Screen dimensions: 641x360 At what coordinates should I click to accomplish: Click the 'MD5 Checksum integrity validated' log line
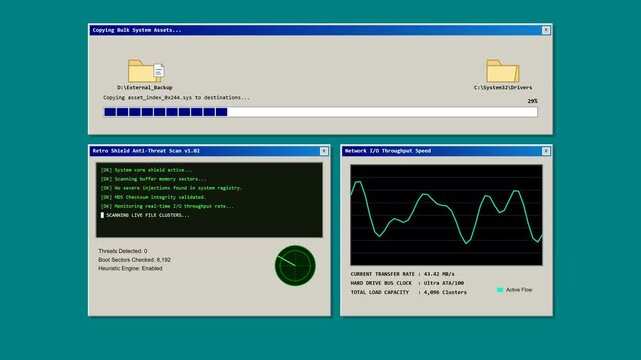click(153, 197)
